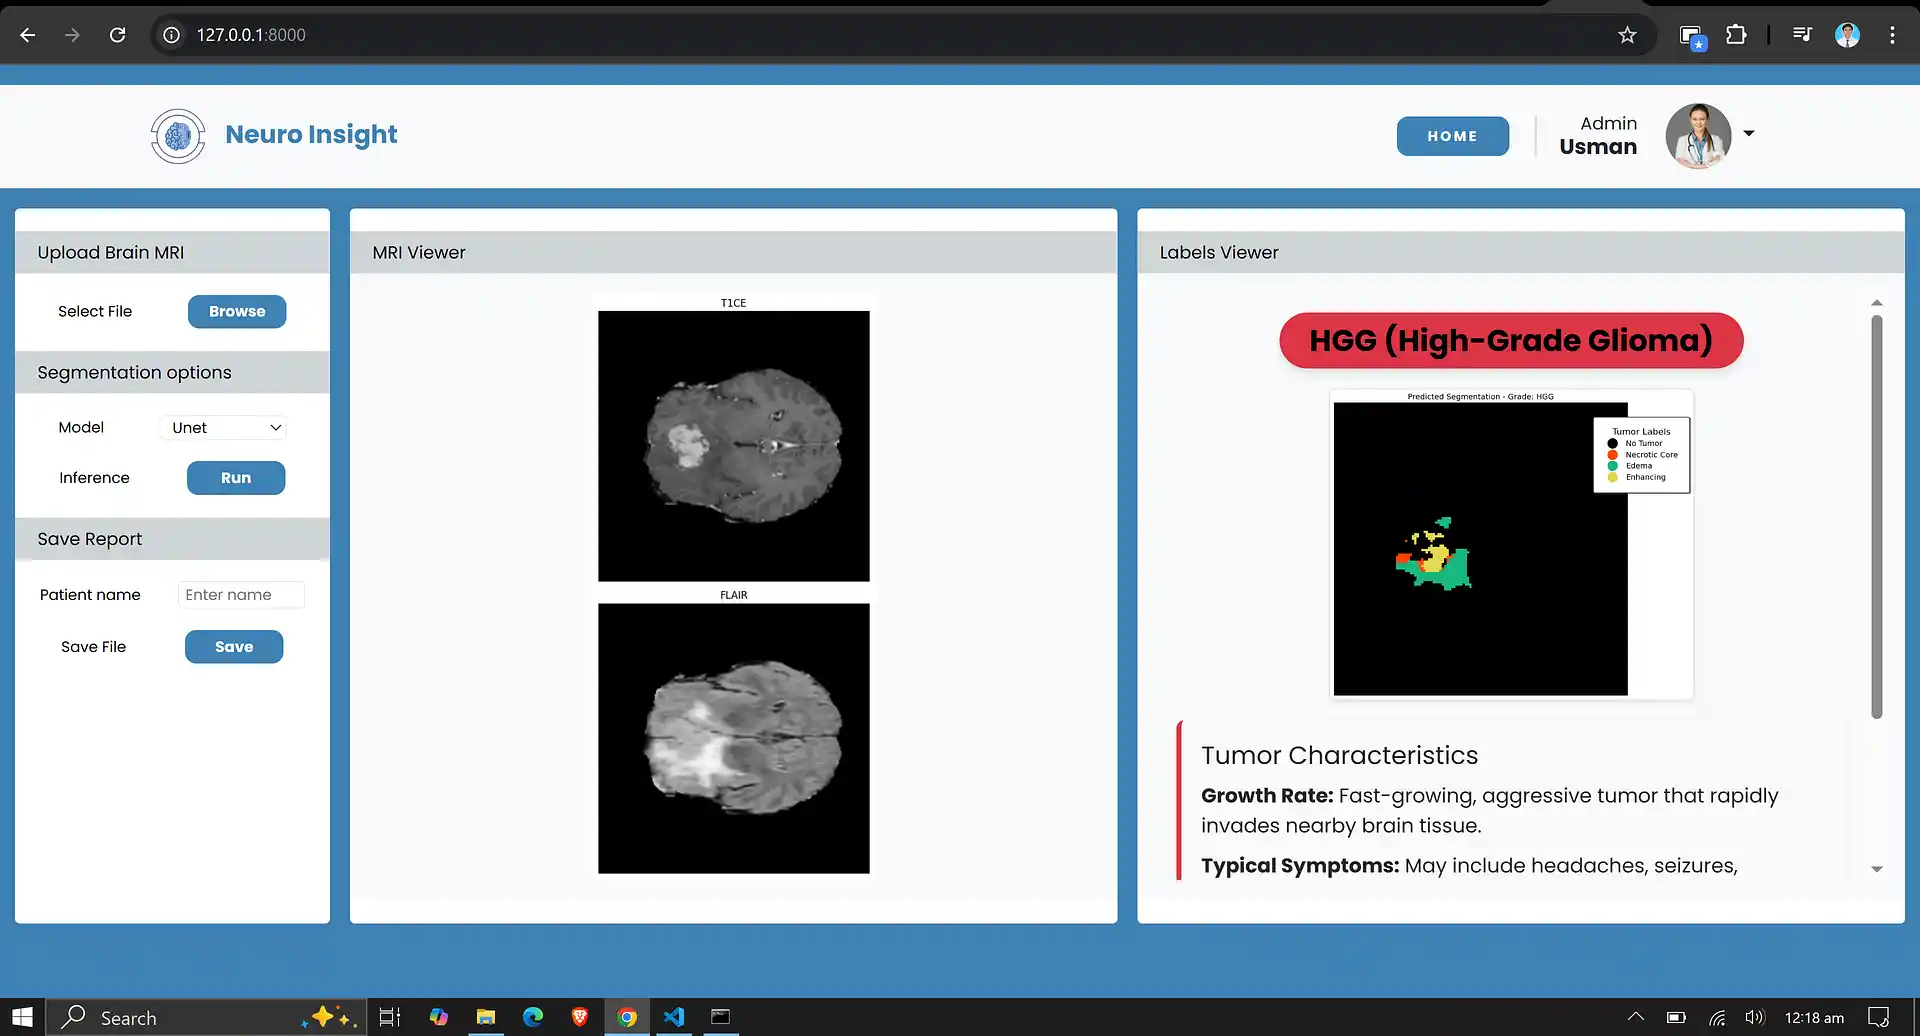Open the browser Extensions puzzle icon
1920x1036 pixels.
coord(1736,35)
